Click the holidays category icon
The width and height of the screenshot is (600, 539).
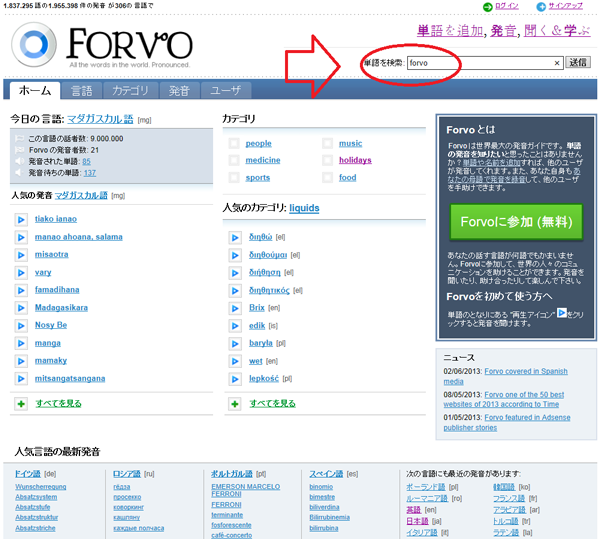[327, 160]
